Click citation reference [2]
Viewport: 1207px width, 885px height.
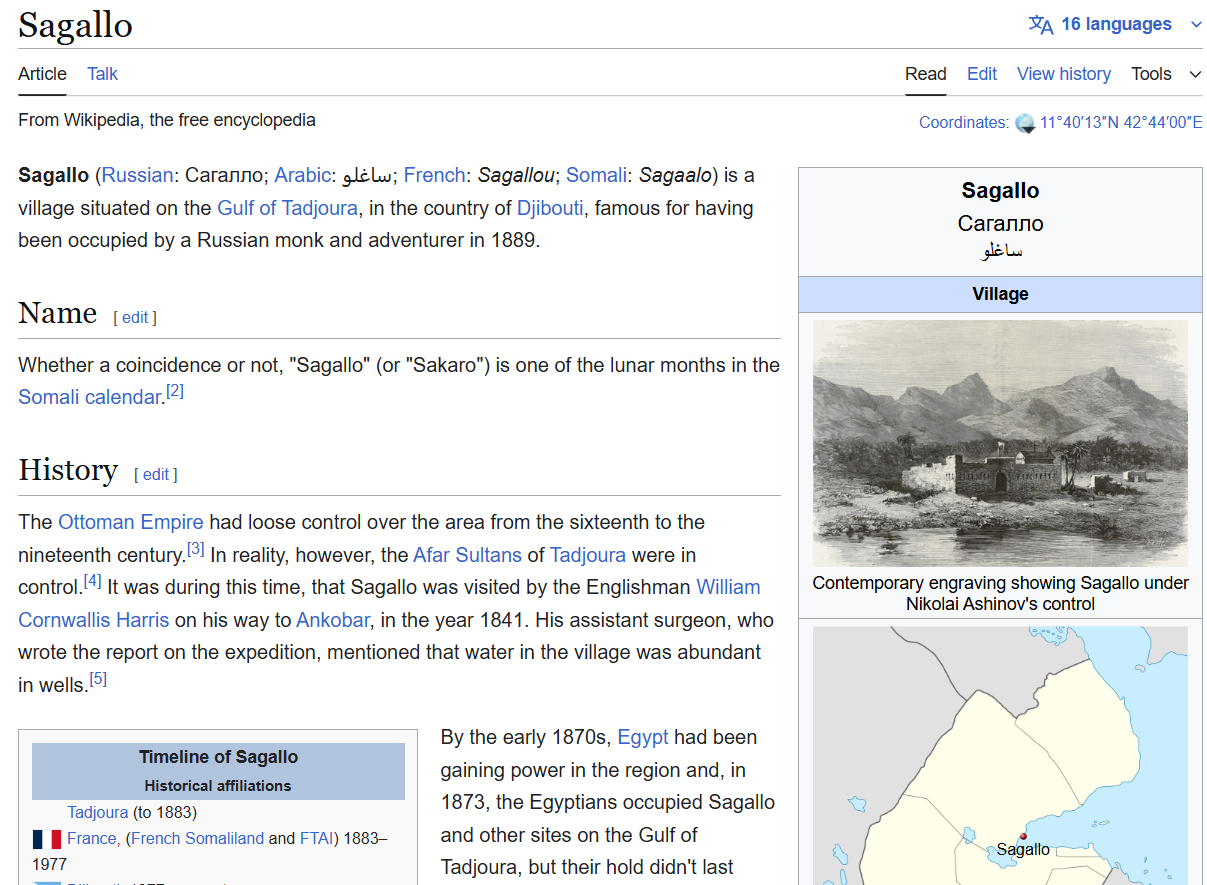(175, 391)
